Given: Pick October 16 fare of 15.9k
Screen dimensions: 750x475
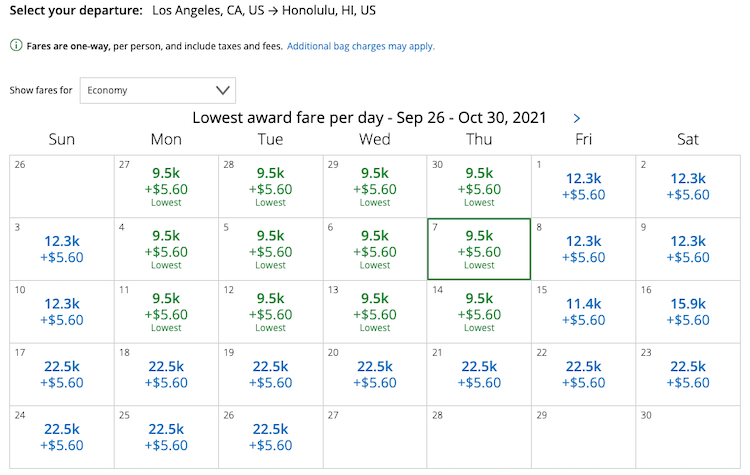Looking at the screenshot, I should coord(688,312).
